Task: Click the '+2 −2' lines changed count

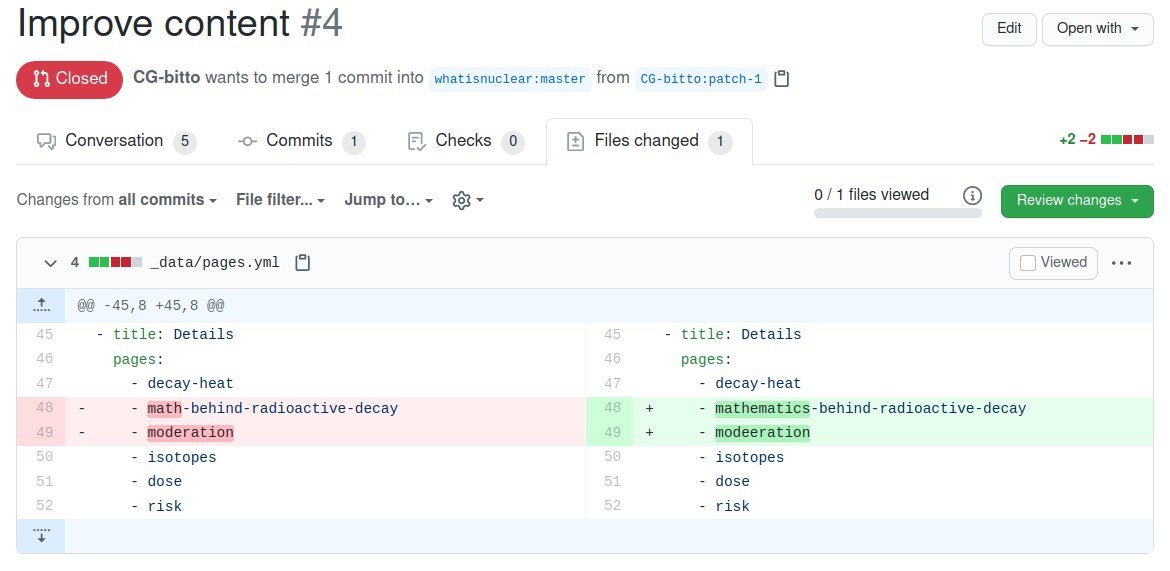Action: pos(1077,140)
